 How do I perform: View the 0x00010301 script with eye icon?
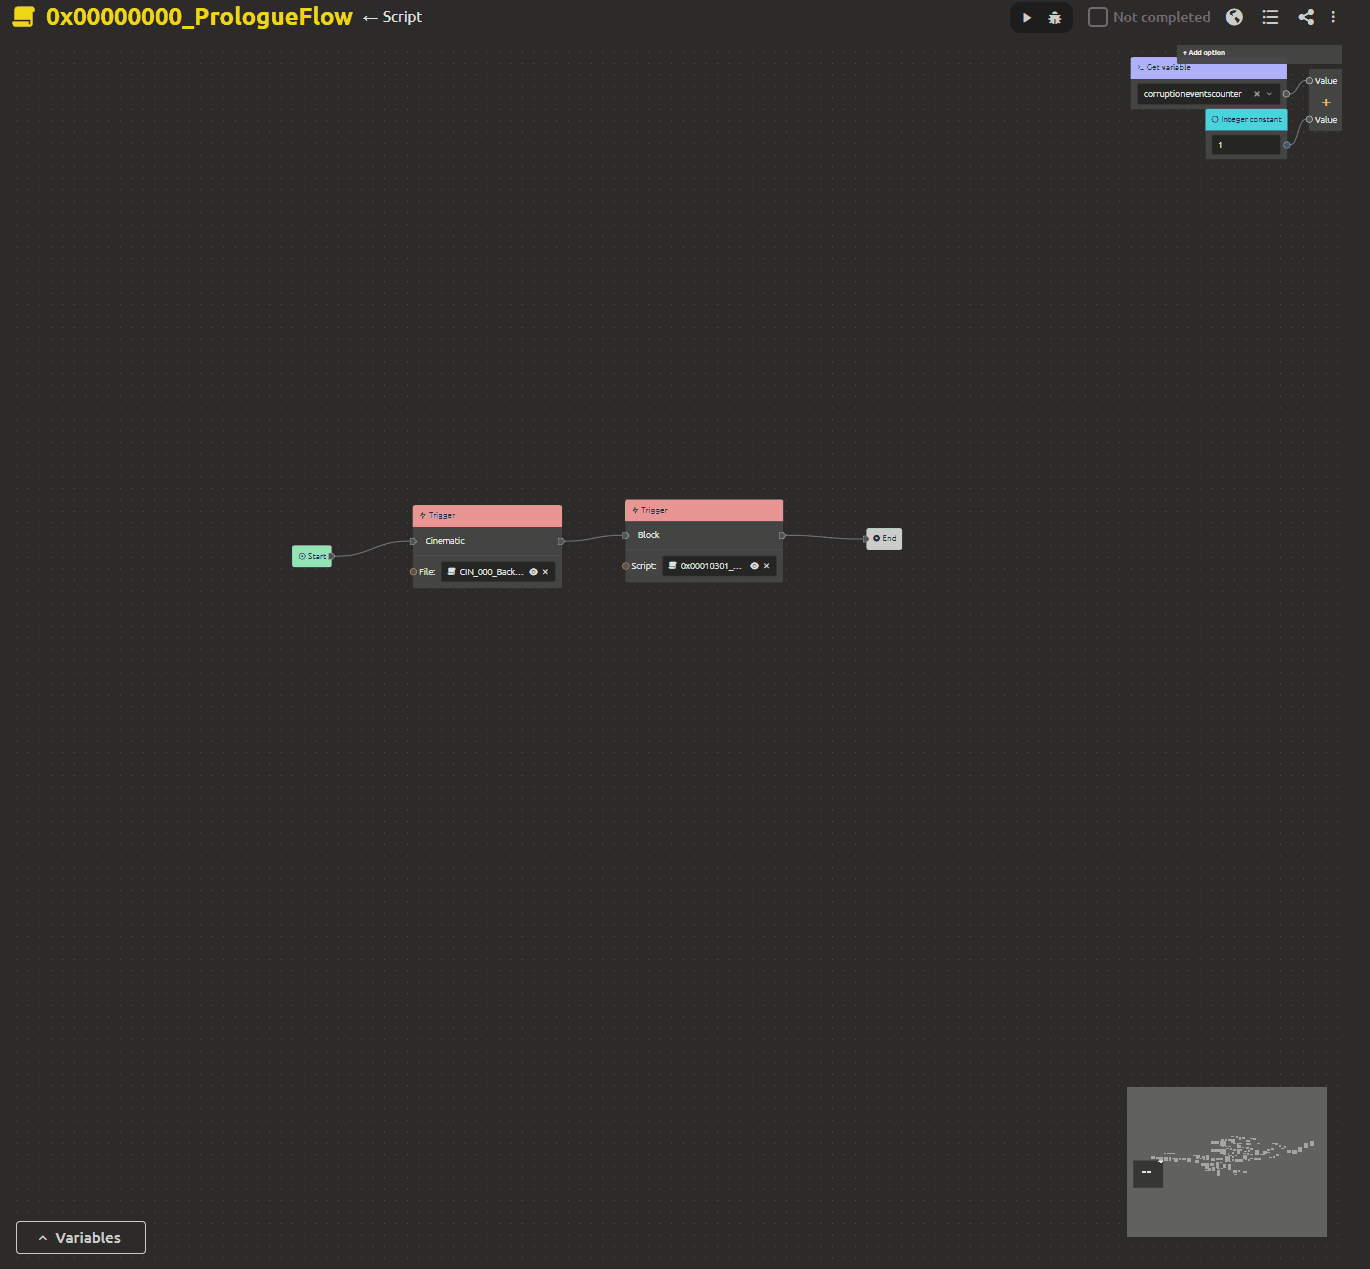pyautogui.click(x=754, y=566)
